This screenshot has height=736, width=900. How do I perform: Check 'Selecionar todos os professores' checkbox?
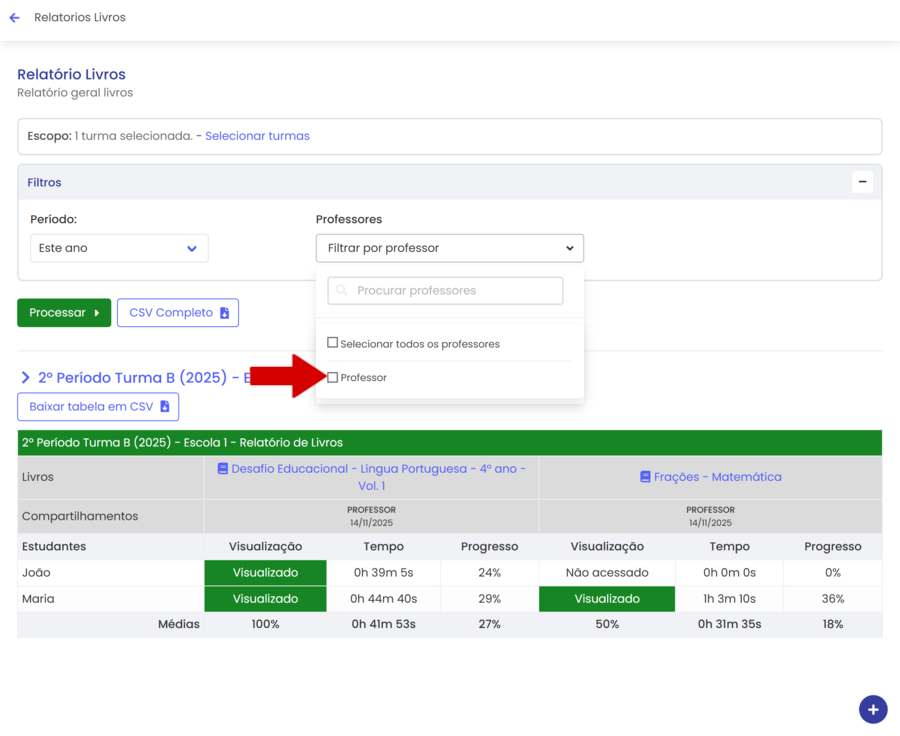pyautogui.click(x=333, y=343)
